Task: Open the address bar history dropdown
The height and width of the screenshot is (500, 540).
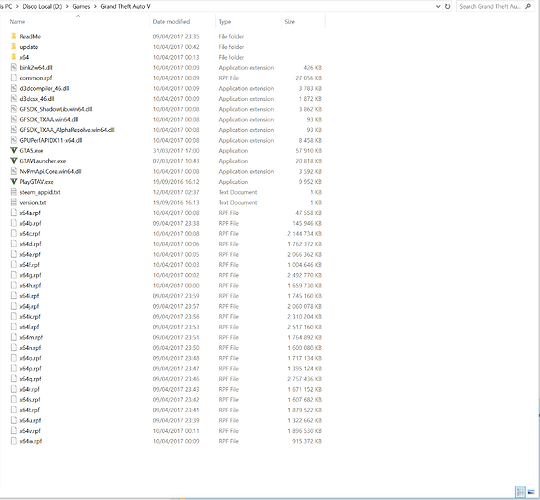Action: pyautogui.click(x=438, y=6)
